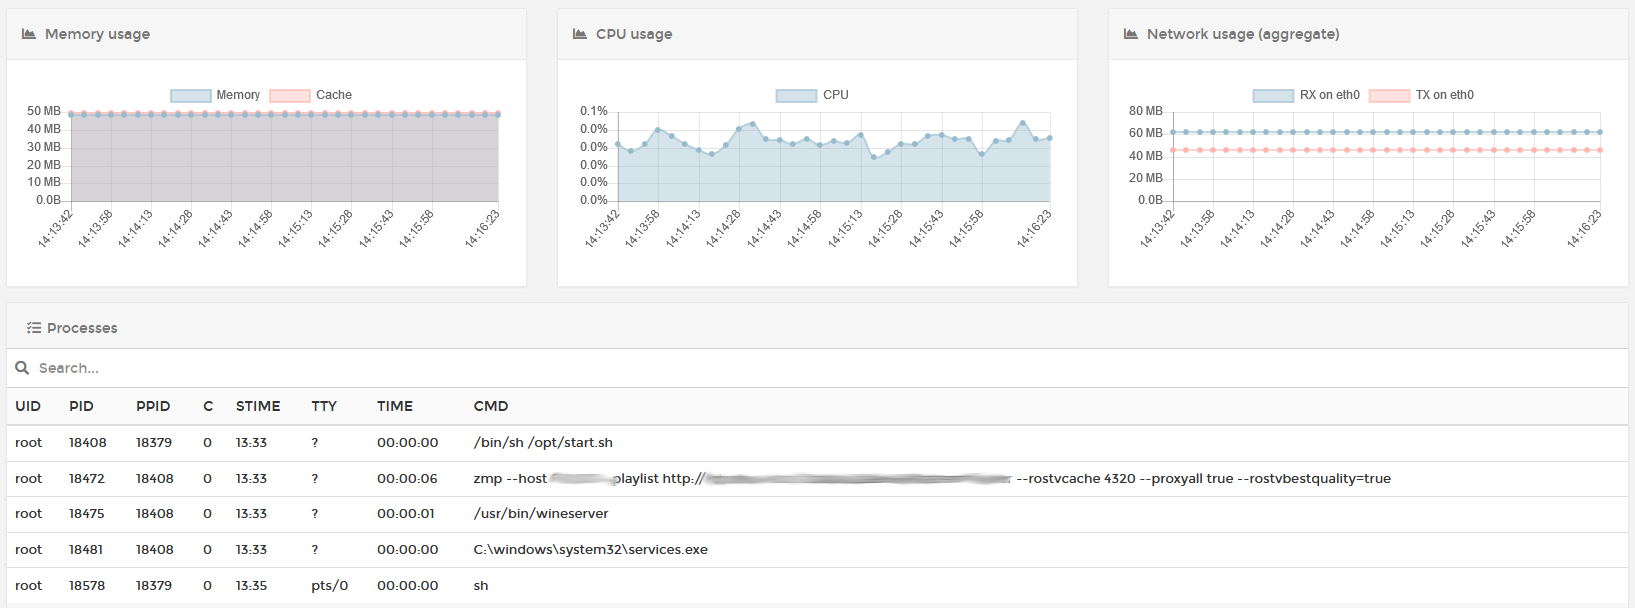The height and width of the screenshot is (608, 1635).
Task: Select the services.exe command text
Action: (x=590, y=549)
